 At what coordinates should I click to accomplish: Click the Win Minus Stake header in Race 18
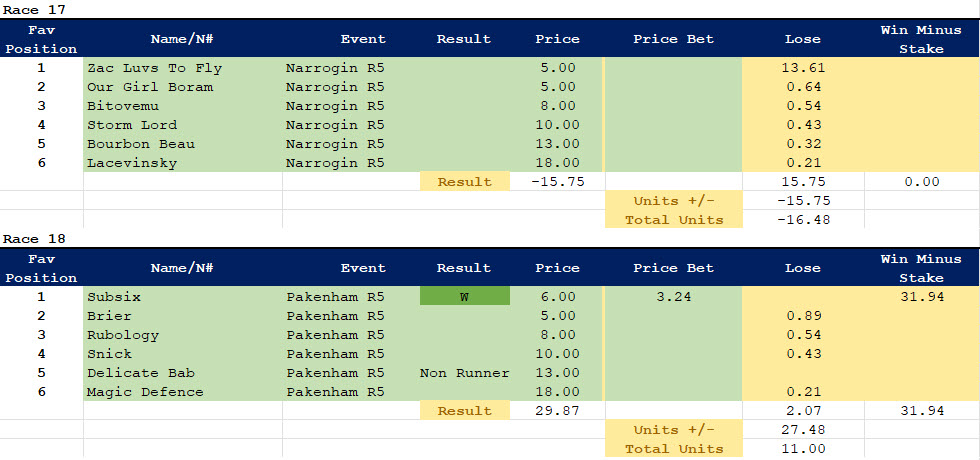[921, 268]
